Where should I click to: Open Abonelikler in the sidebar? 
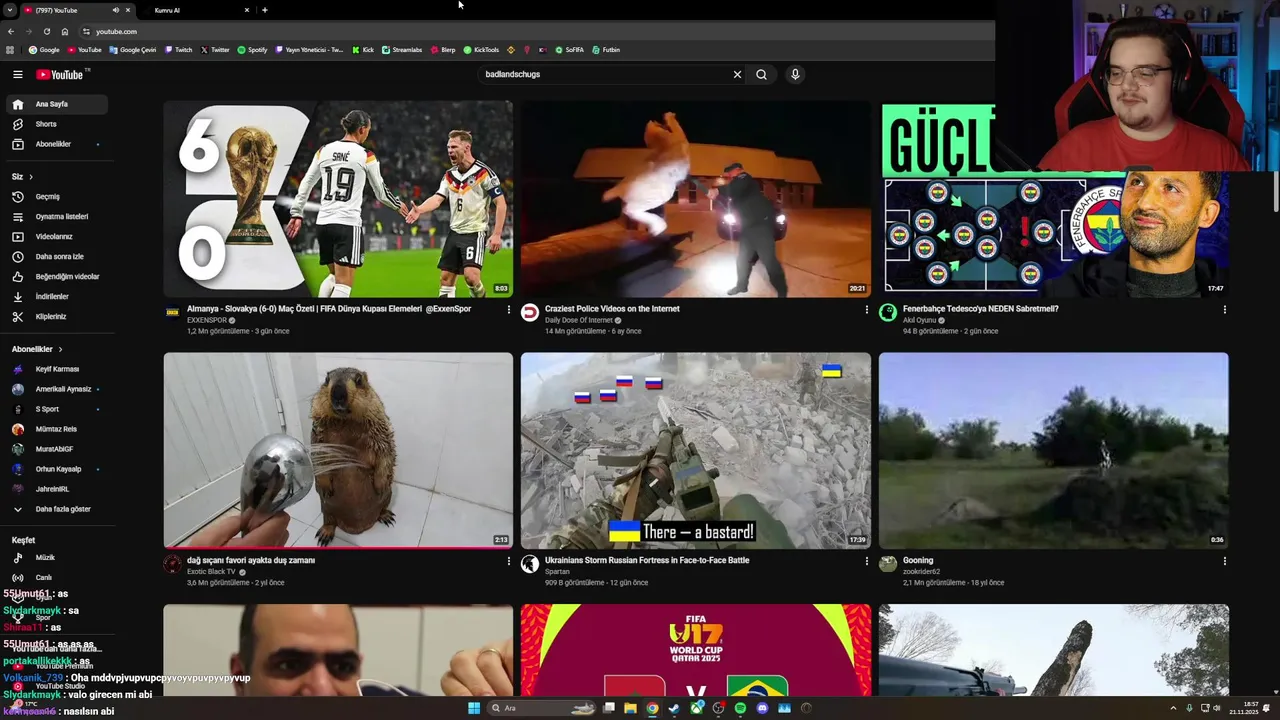tap(57, 144)
